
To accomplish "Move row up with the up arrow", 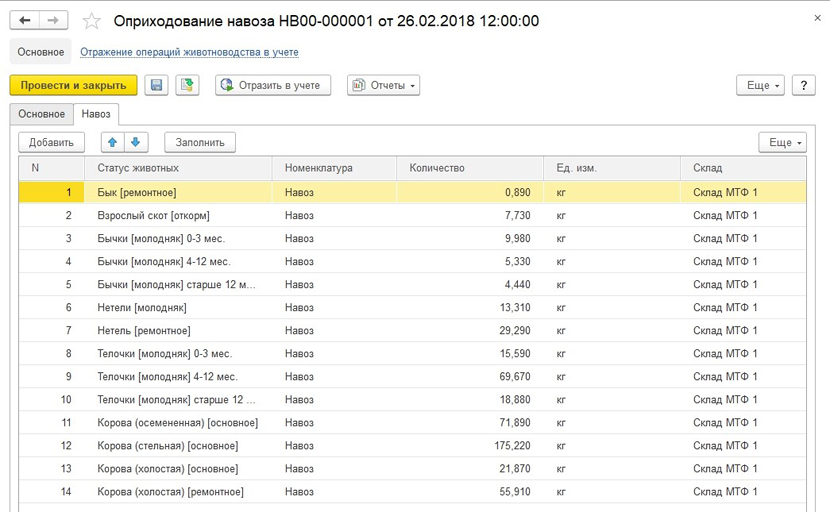I will pyautogui.click(x=113, y=143).
